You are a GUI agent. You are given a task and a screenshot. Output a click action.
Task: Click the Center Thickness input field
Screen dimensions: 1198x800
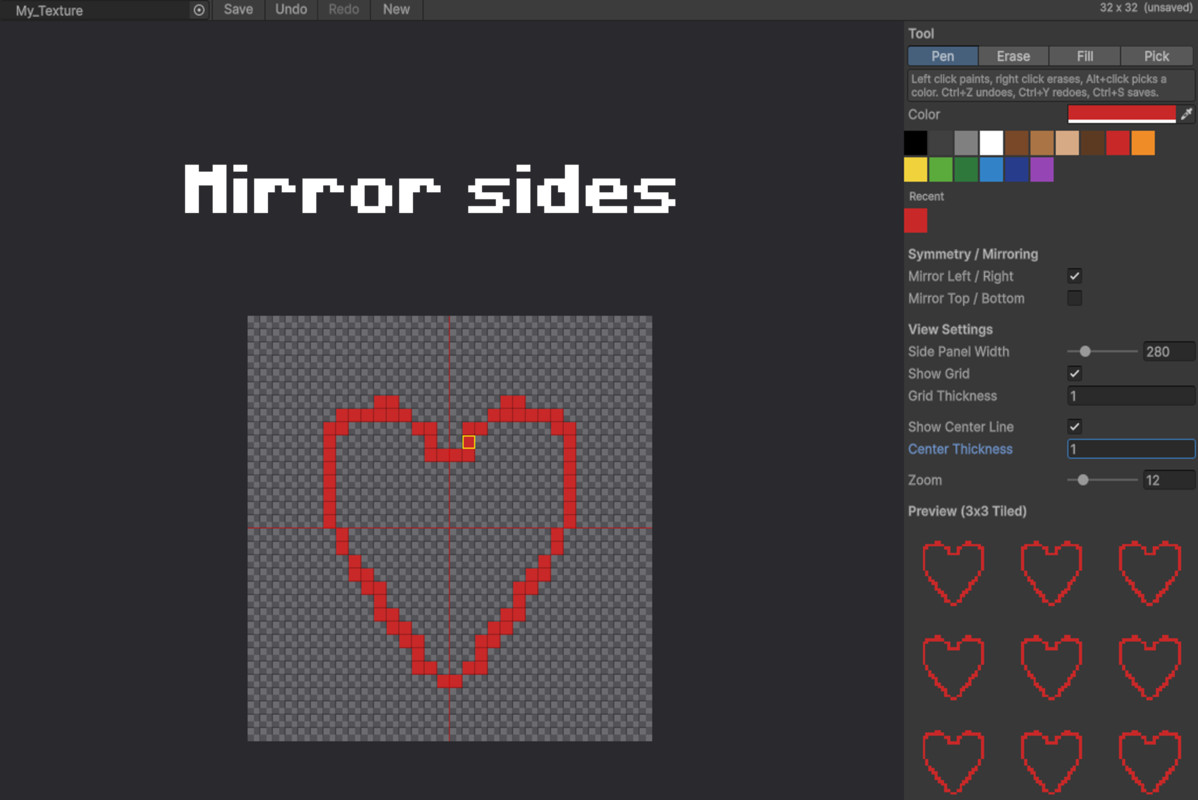point(1131,449)
